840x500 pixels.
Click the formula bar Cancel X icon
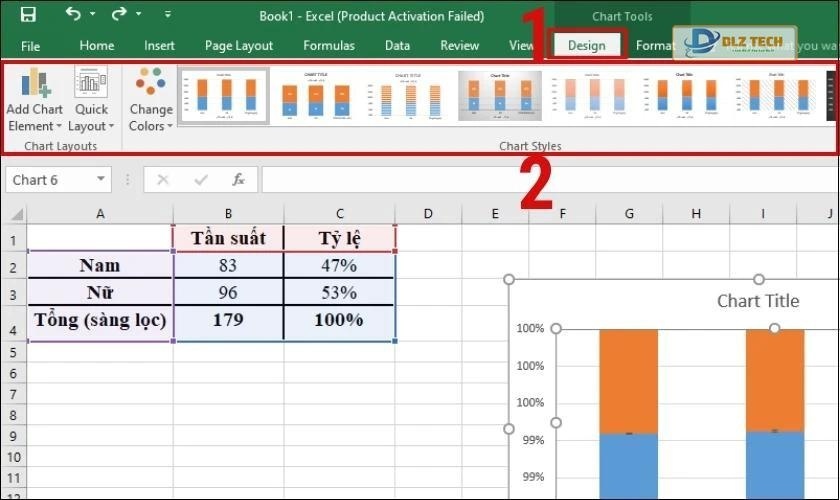point(163,180)
